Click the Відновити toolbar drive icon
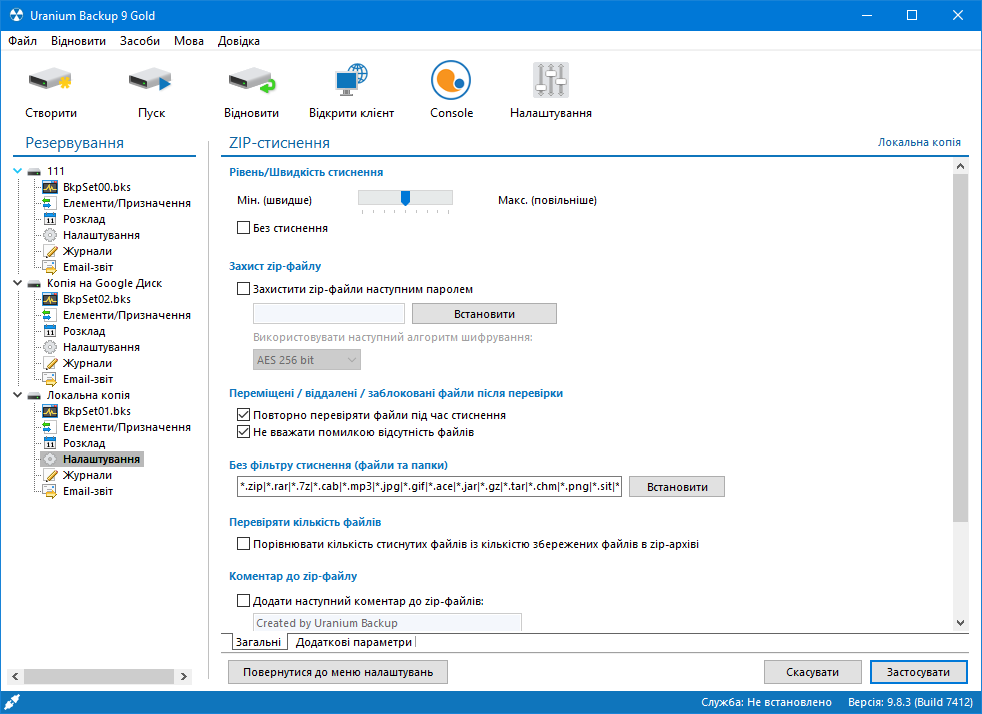This screenshot has width=982, height=714. [252, 80]
